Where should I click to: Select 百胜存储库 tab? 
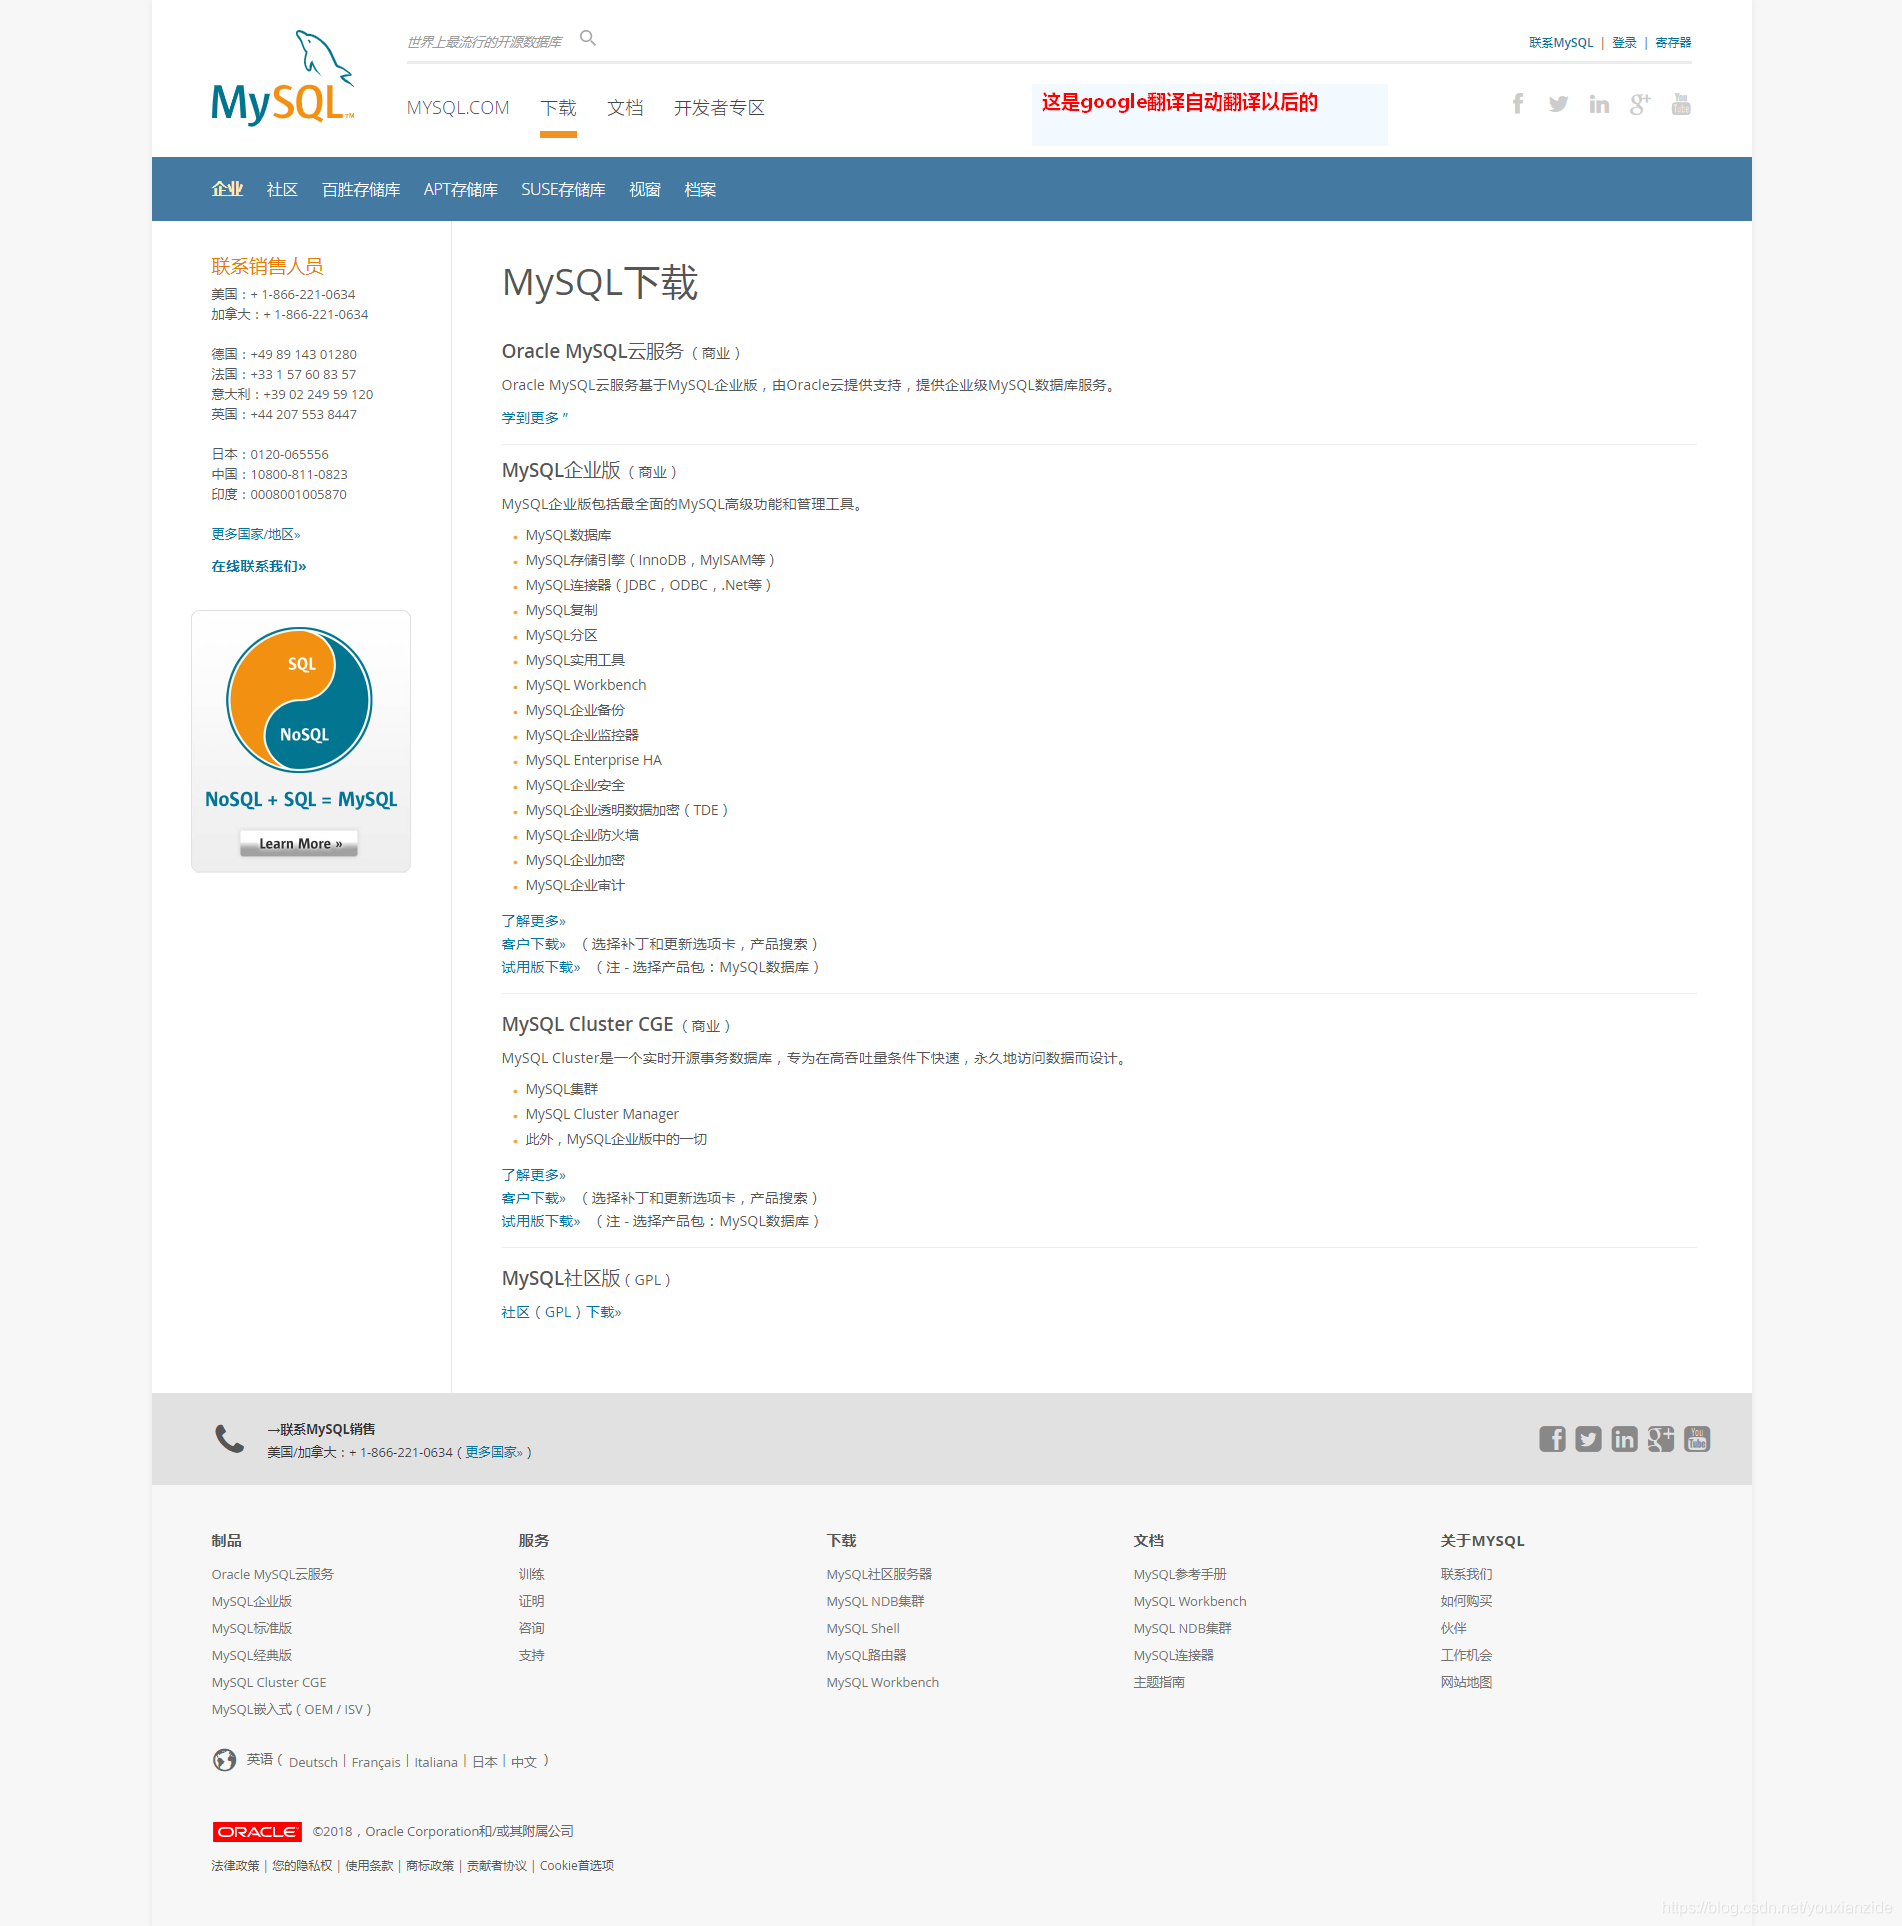pos(361,189)
